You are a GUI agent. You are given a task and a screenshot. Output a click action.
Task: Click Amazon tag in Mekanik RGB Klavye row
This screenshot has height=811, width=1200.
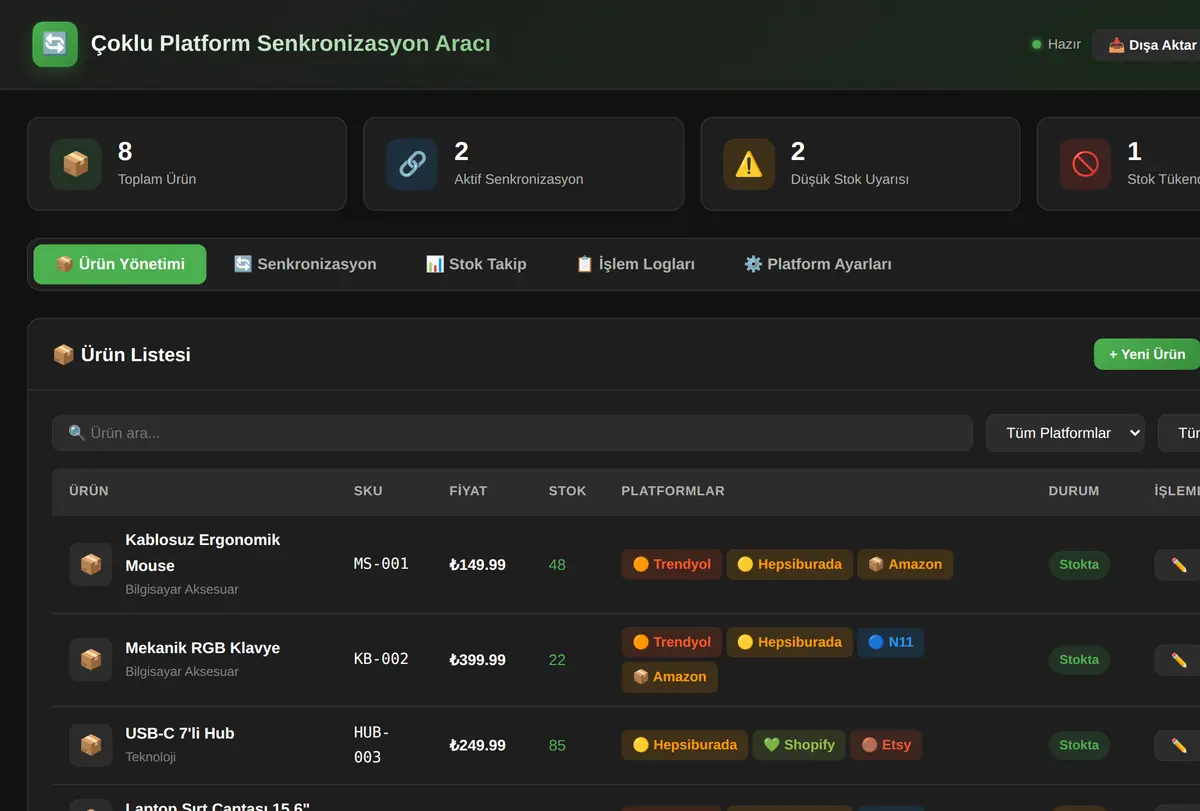(x=670, y=677)
